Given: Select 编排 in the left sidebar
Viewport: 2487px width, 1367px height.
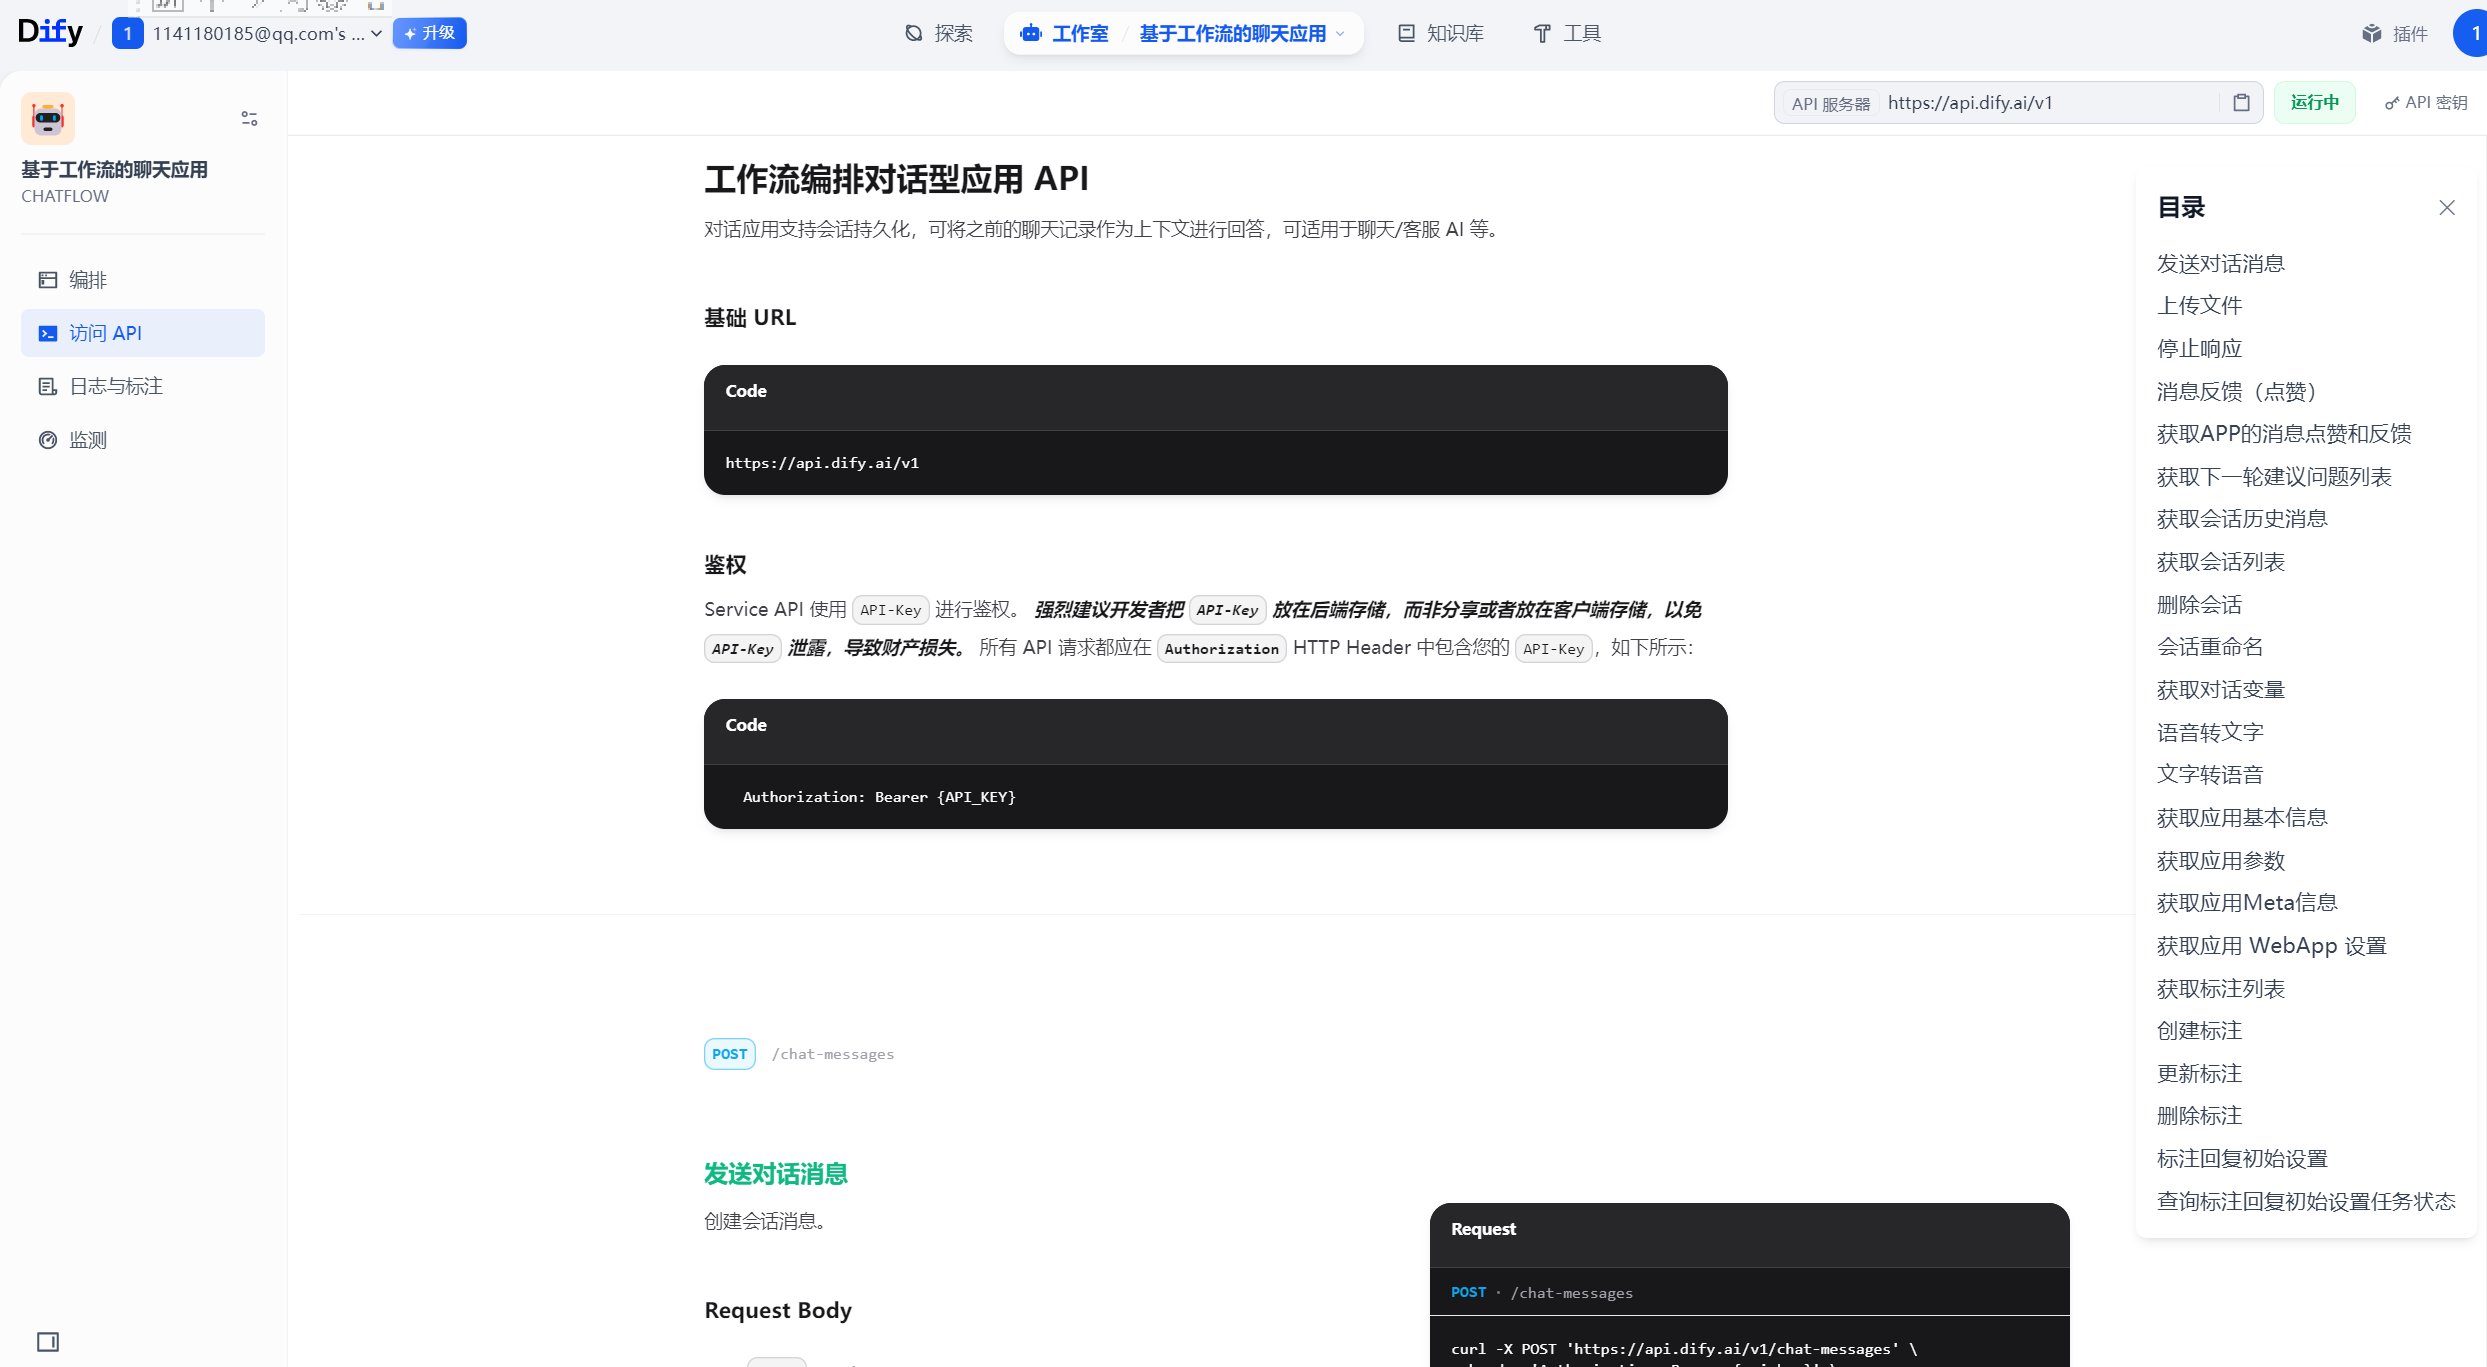Looking at the screenshot, I should point(88,280).
